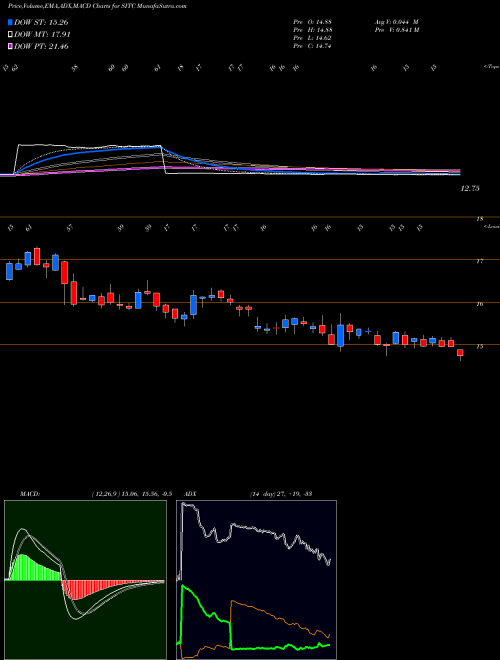
Task: Click the 'Pre L: 14.62' value
Action: (313, 38)
